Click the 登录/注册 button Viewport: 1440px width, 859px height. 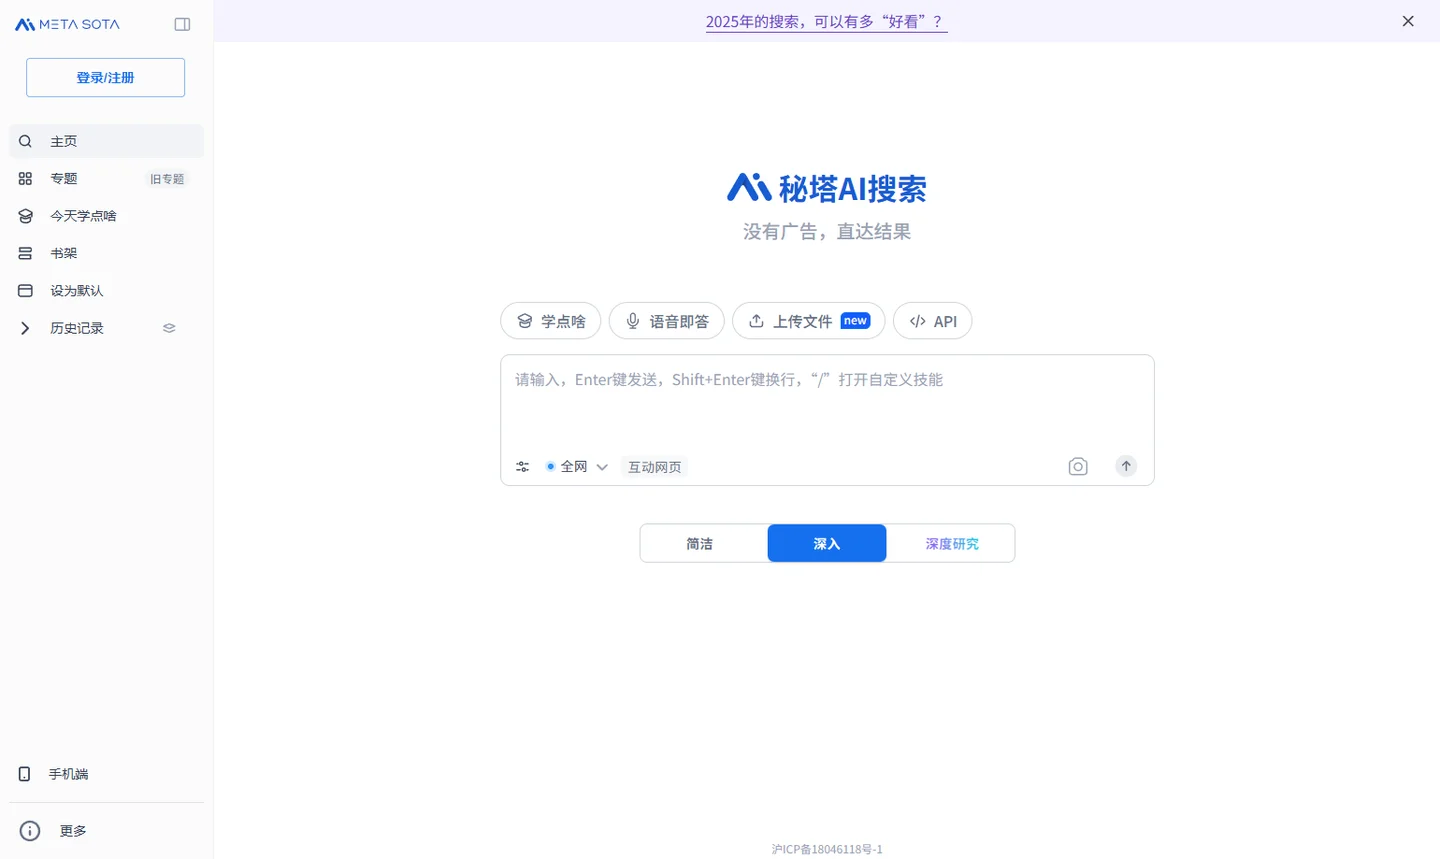point(105,77)
